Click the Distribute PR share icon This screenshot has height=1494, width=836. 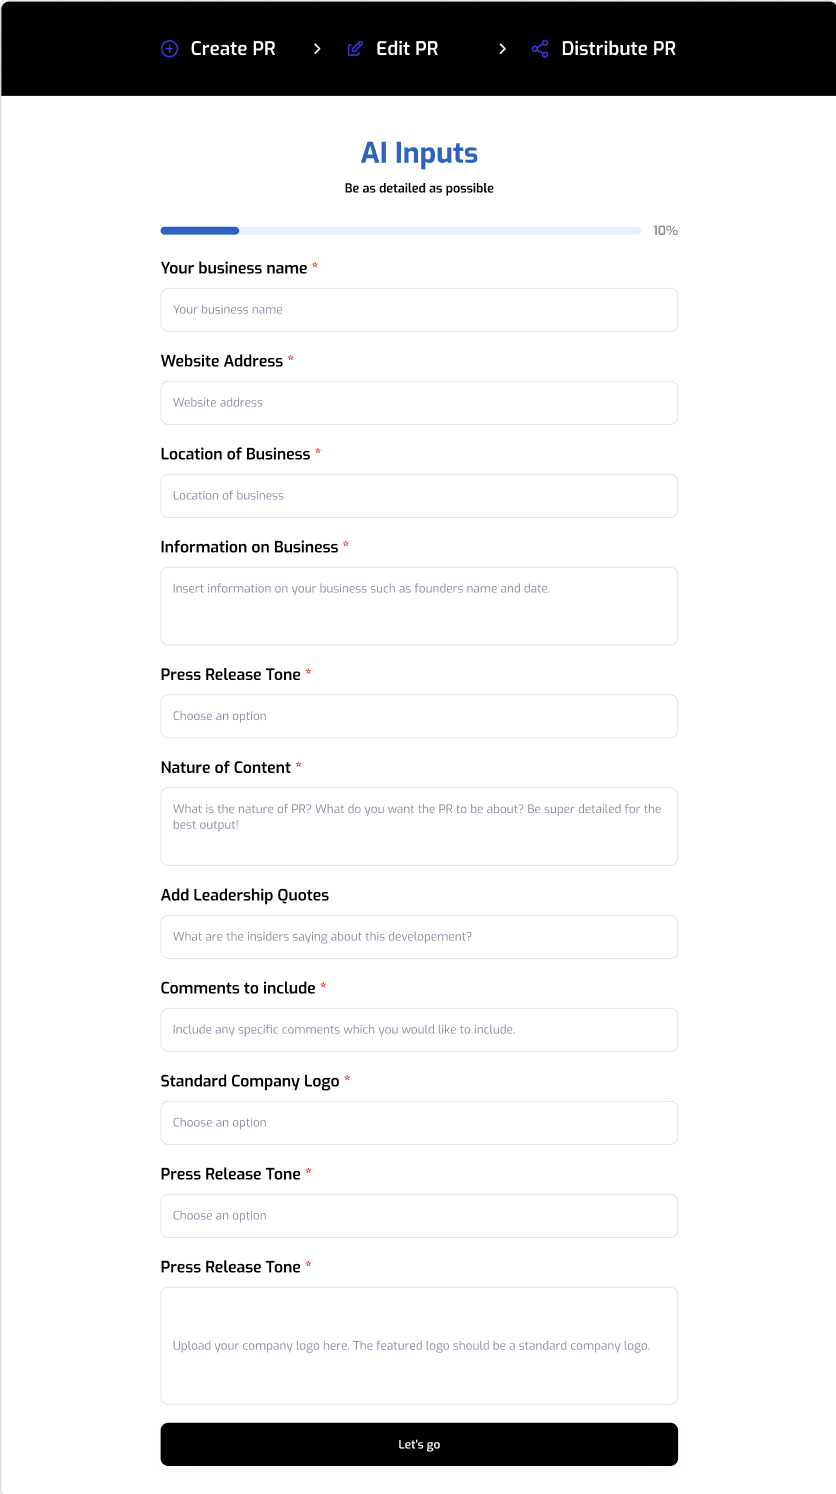click(540, 49)
